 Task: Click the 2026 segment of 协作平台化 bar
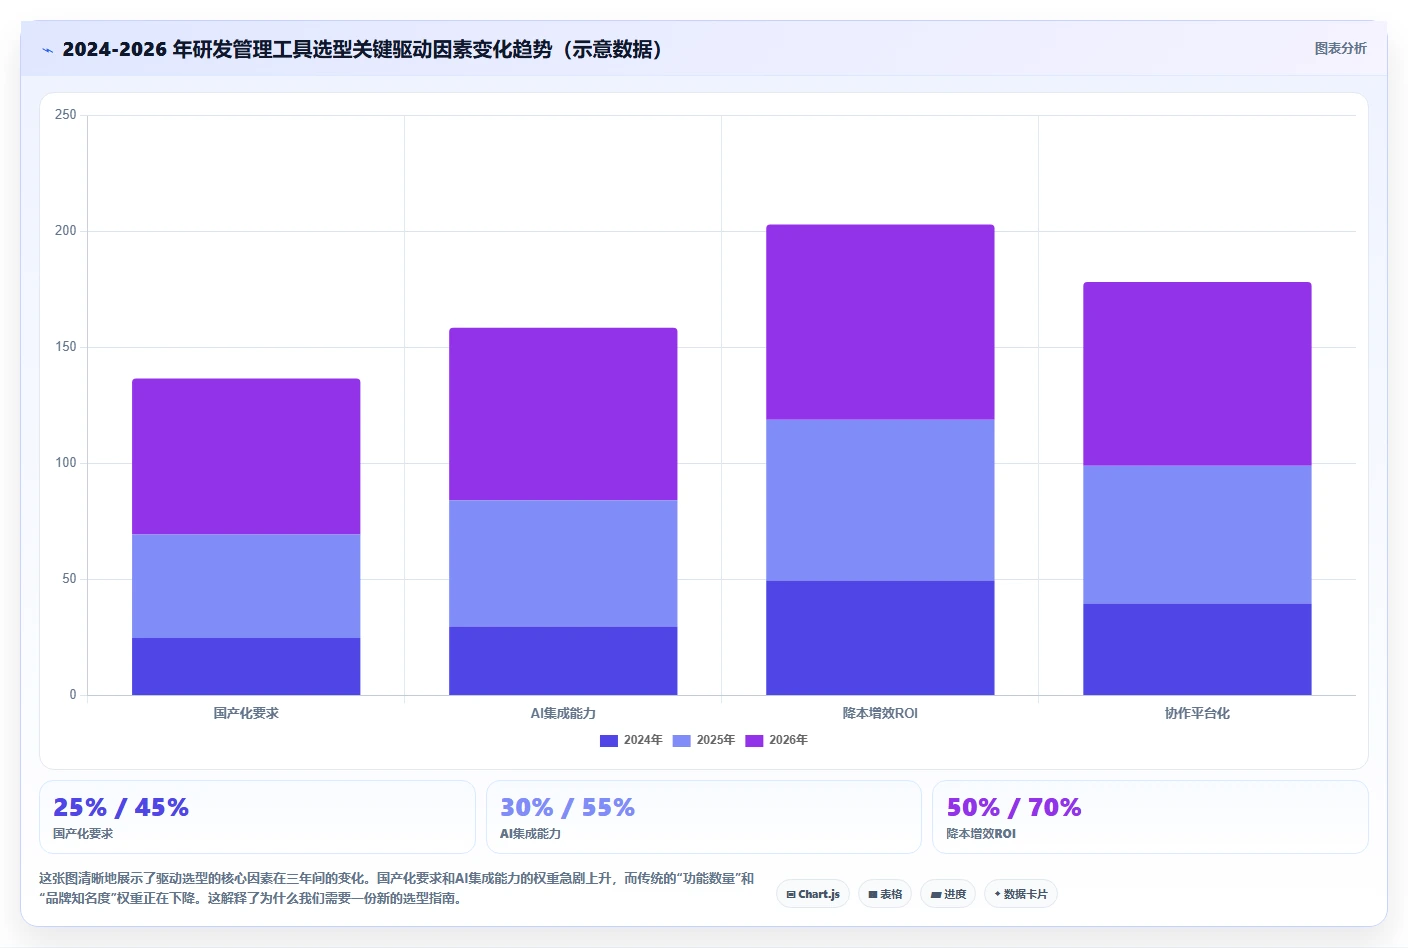pyautogui.click(x=1197, y=374)
